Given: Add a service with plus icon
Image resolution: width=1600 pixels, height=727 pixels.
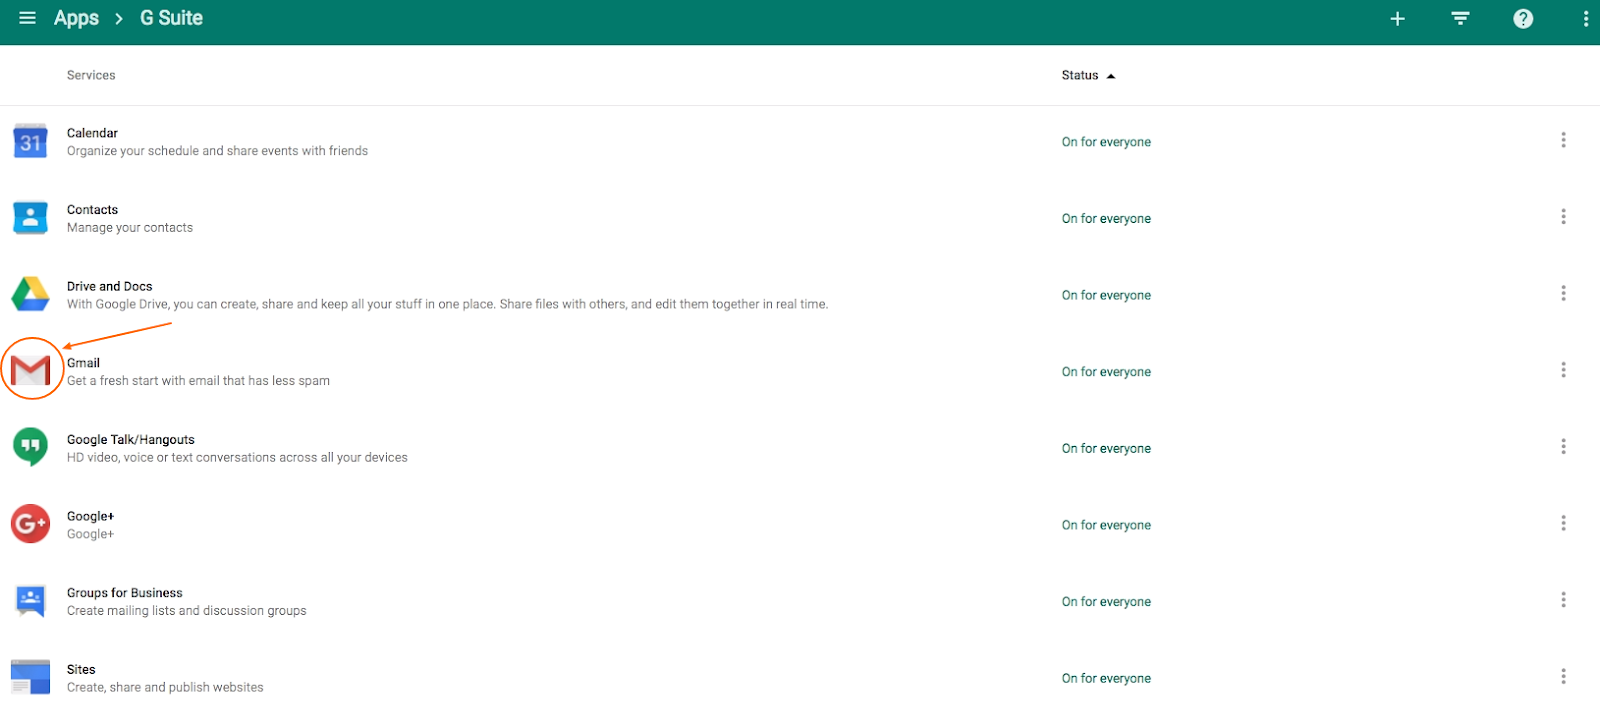Looking at the screenshot, I should coord(1398,19).
